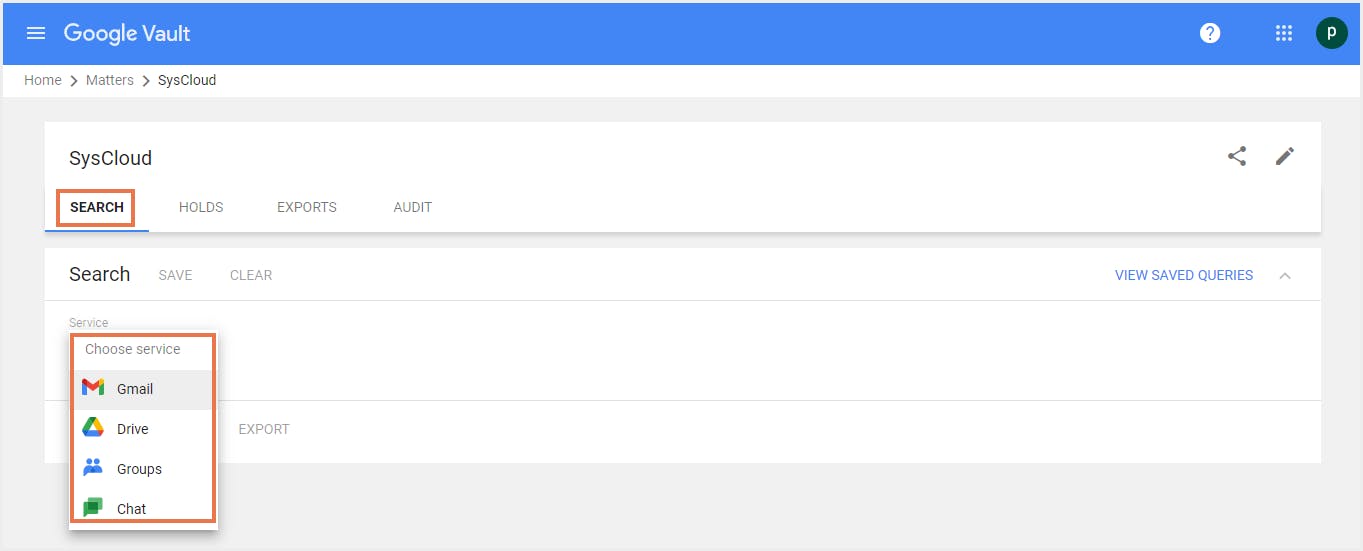Go to the Audit tab
Image resolution: width=1363 pixels, height=551 pixels.
pos(413,207)
